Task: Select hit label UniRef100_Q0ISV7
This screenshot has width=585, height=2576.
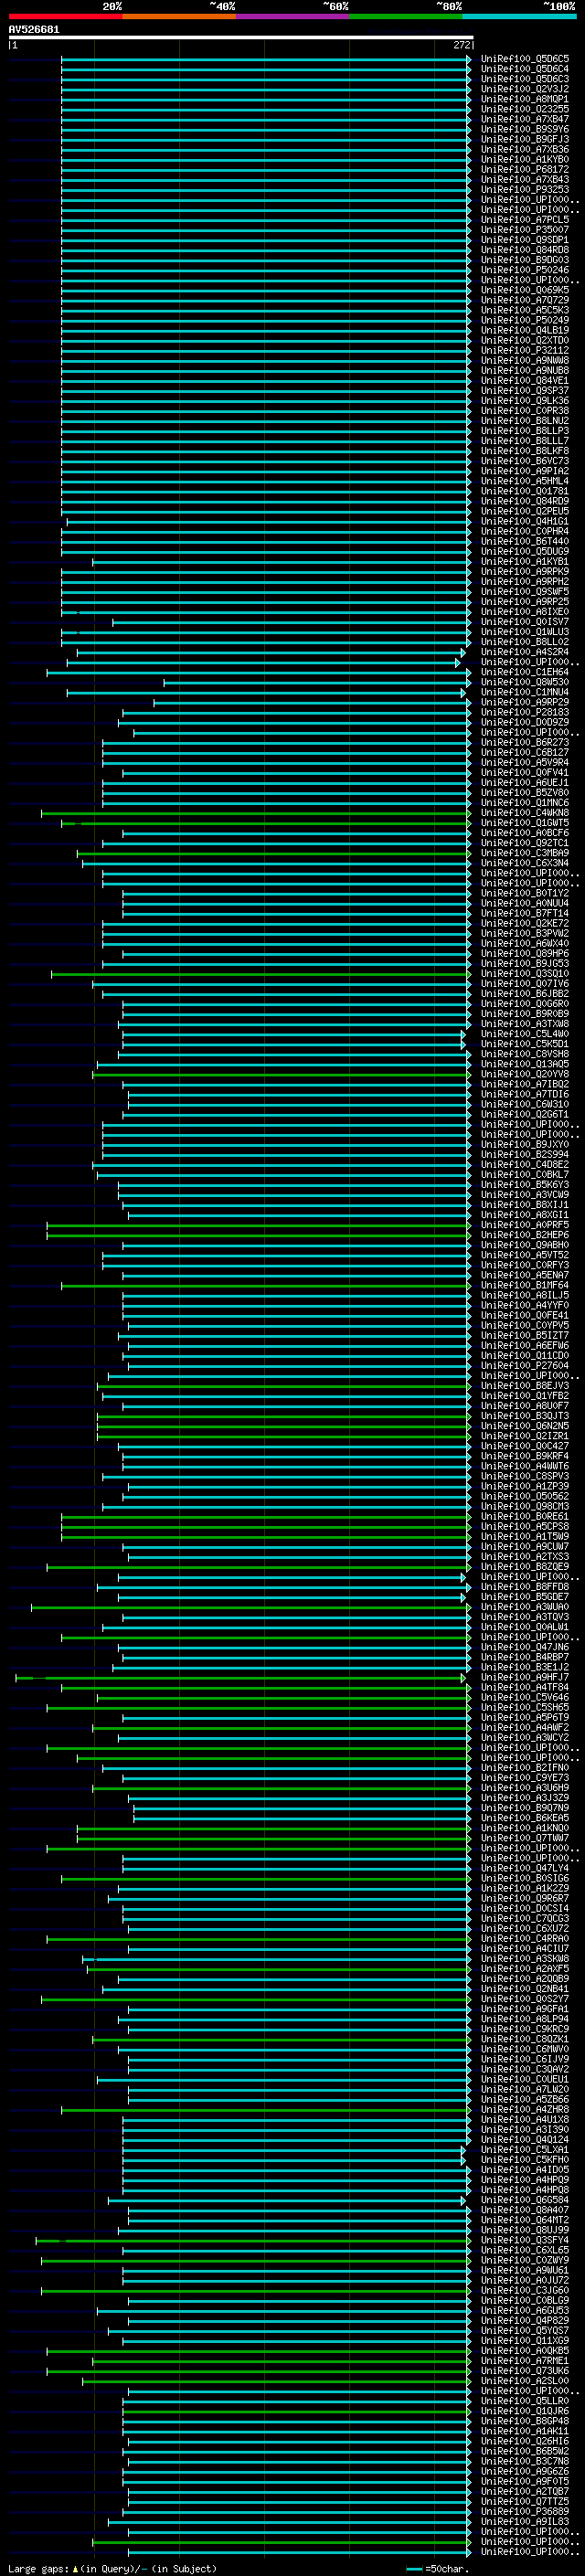Action: pyautogui.click(x=524, y=622)
